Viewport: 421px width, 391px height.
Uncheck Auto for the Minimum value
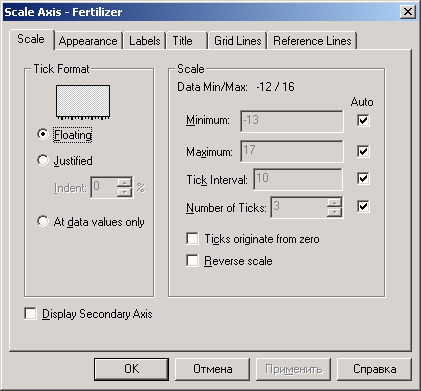coord(363,120)
